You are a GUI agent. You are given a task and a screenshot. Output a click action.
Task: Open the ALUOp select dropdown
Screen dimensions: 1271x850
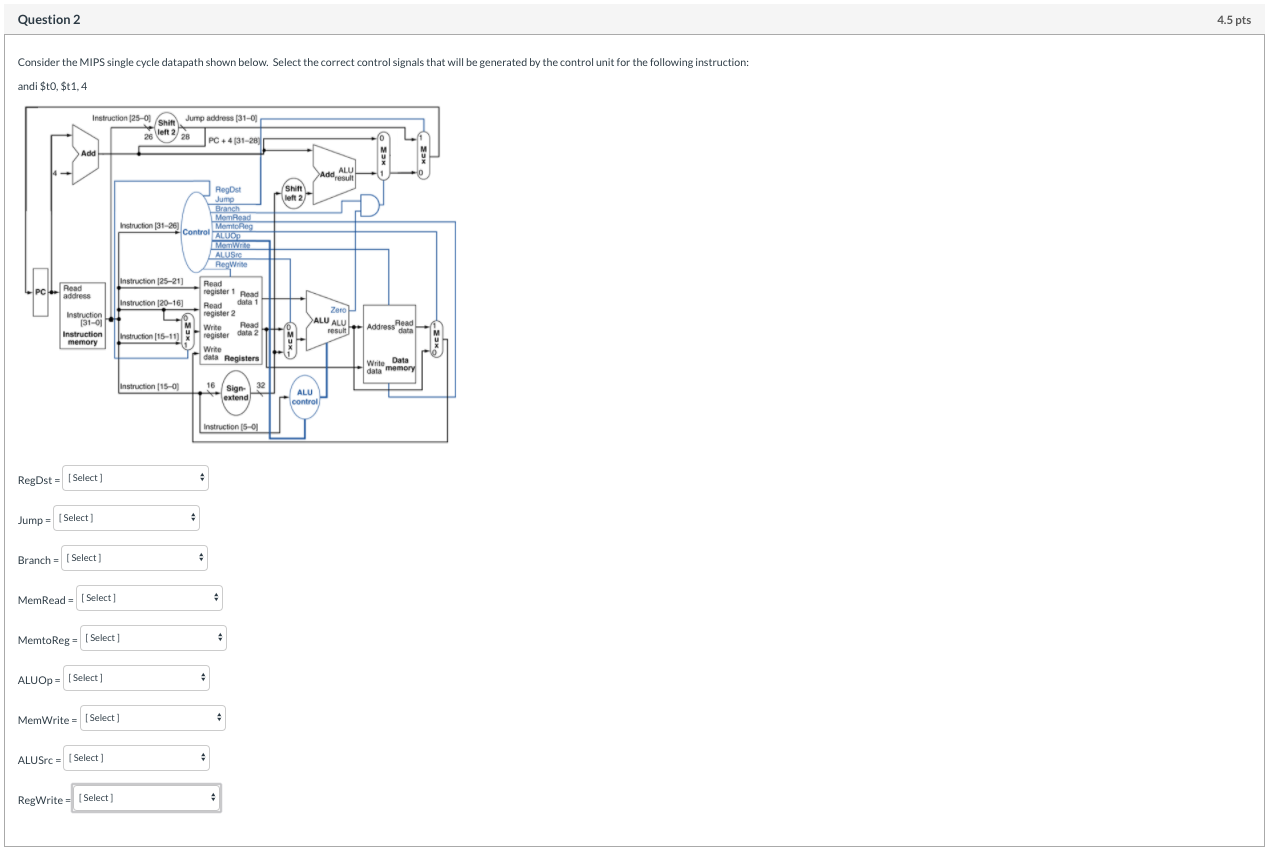[136, 677]
